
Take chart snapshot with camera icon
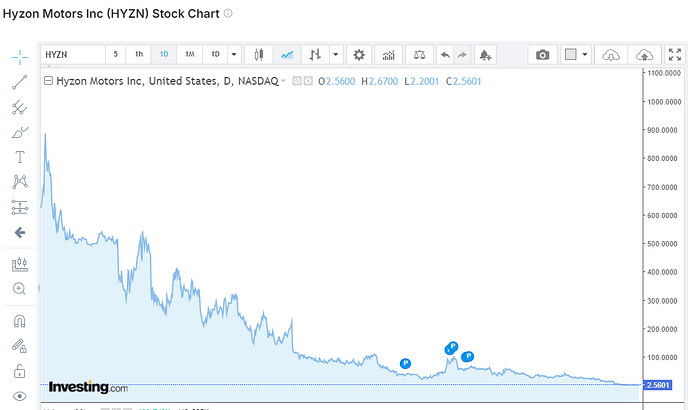click(x=543, y=55)
